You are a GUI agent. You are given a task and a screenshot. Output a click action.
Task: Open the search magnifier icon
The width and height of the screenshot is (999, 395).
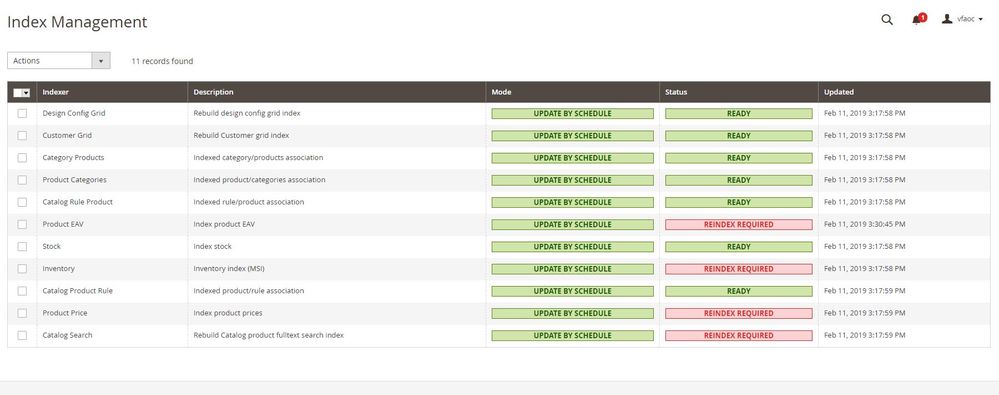pyautogui.click(x=887, y=20)
